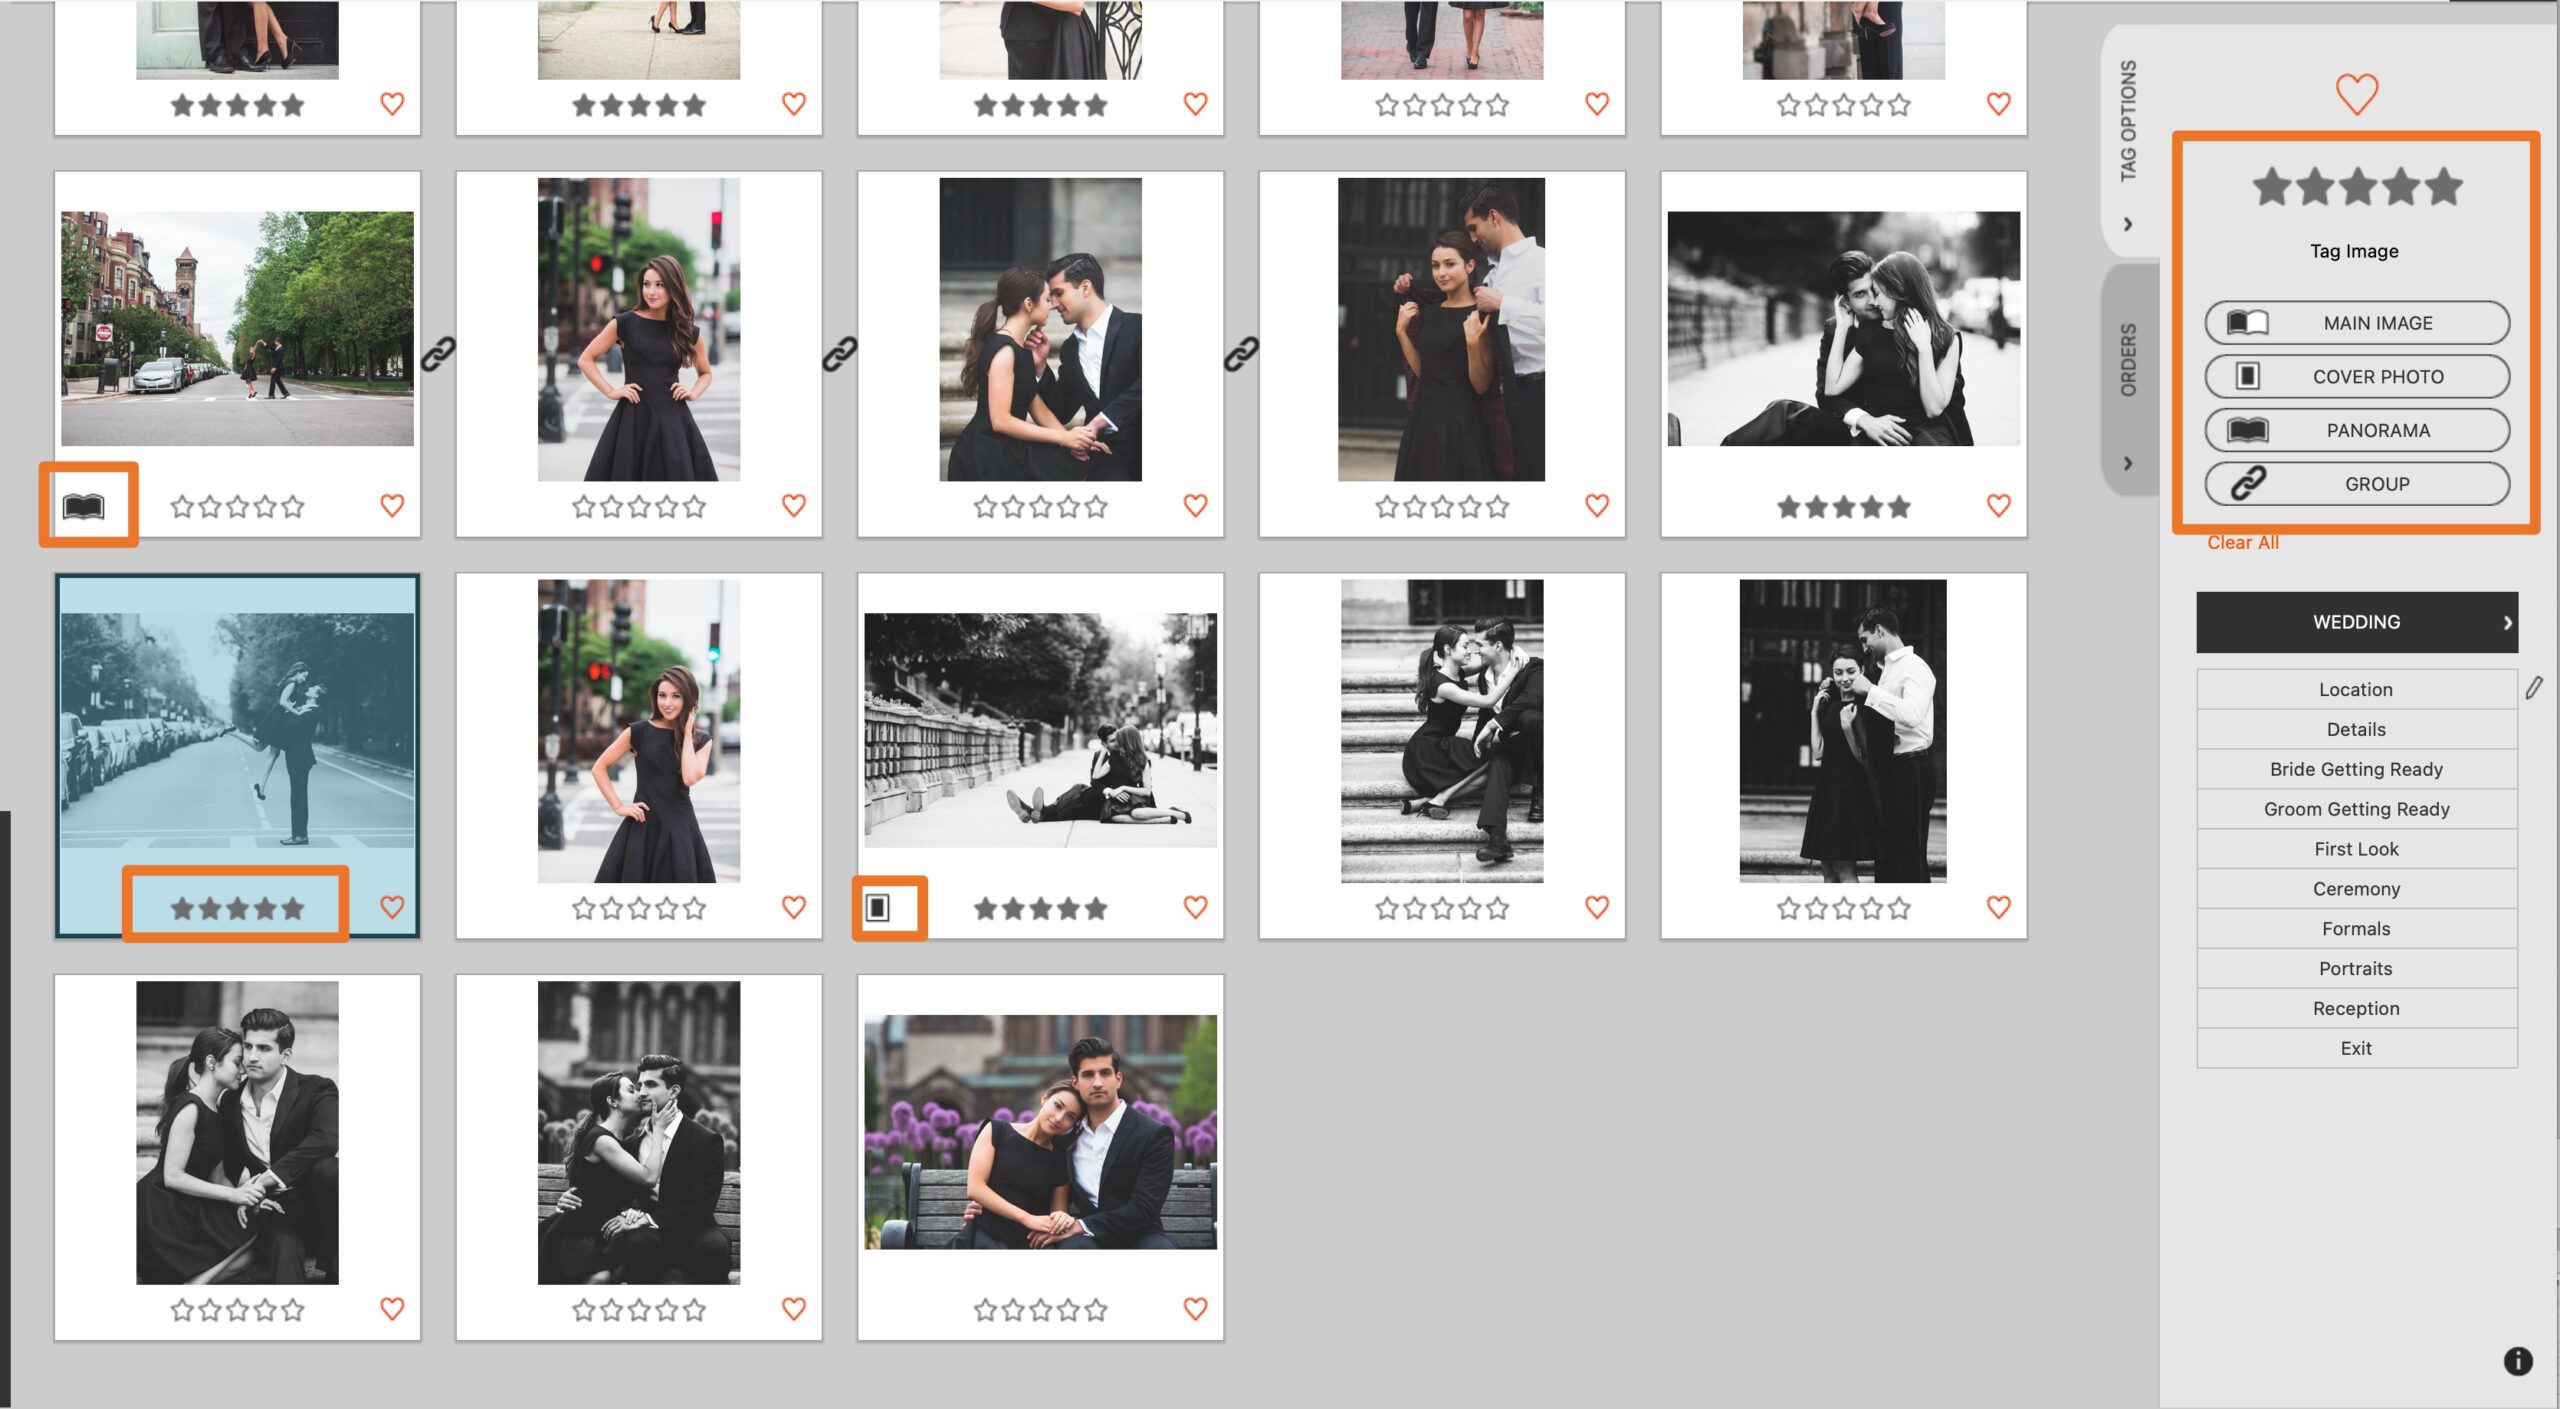Select the Ceremony tag
2560x1409 pixels.
coord(2356,889)
